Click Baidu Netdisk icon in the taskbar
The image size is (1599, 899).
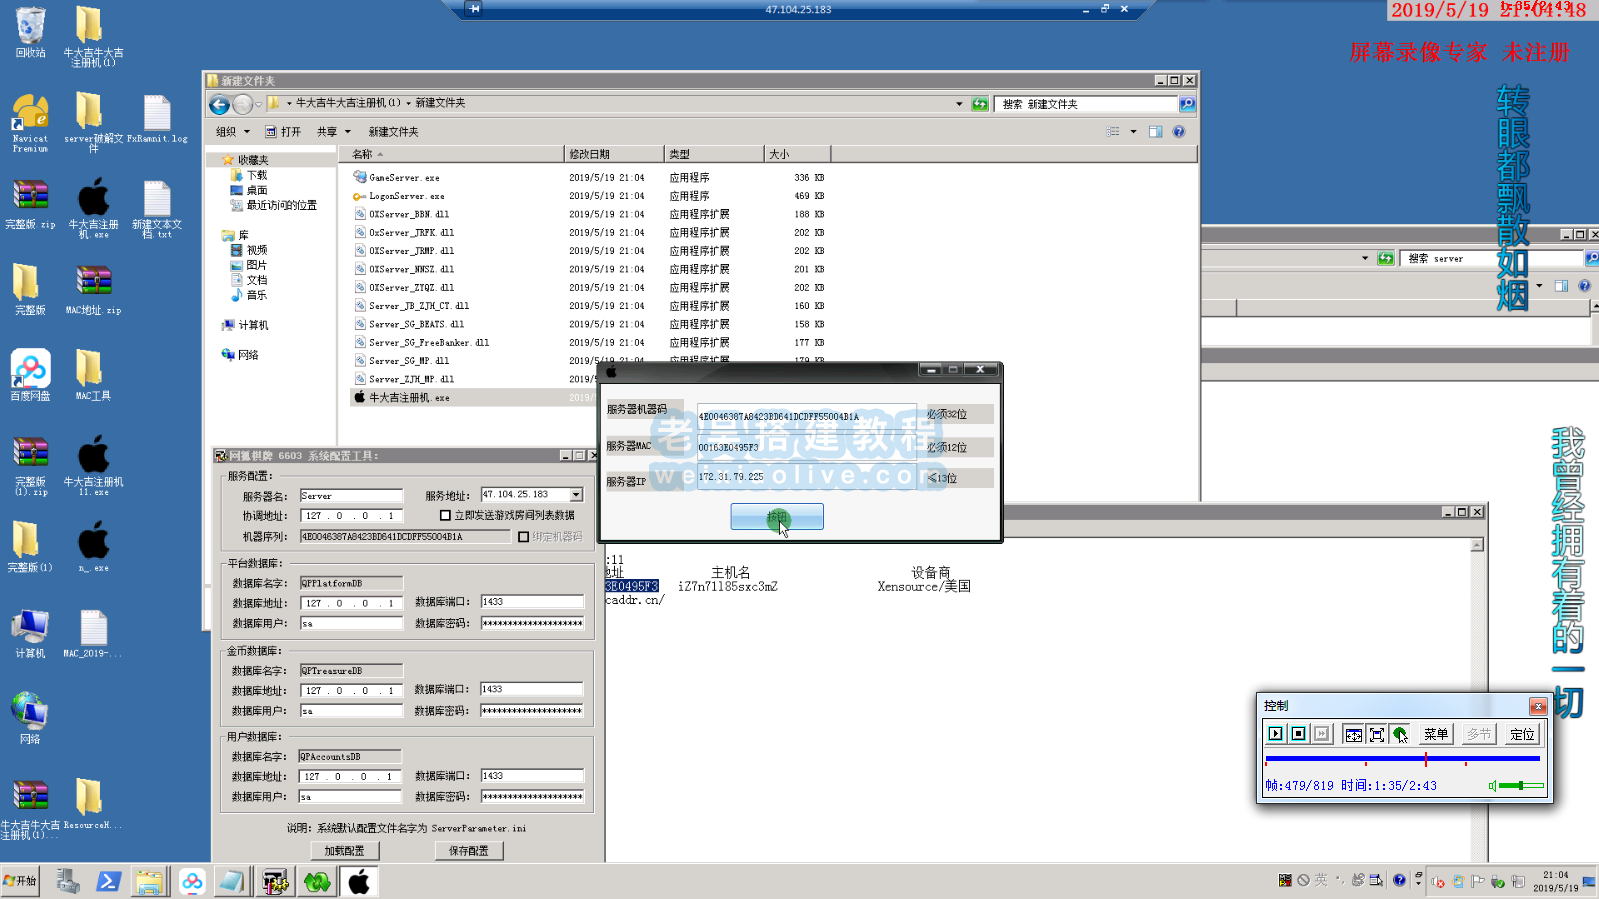(192, 881)
